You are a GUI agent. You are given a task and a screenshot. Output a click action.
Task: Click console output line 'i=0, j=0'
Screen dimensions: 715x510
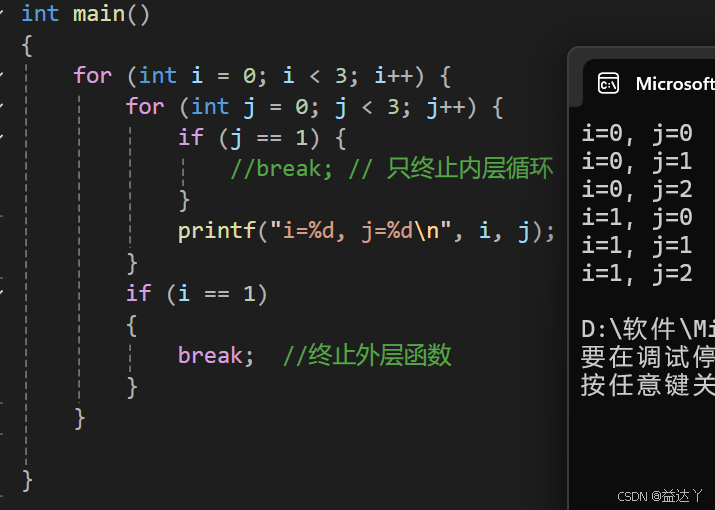click(637, 134)
